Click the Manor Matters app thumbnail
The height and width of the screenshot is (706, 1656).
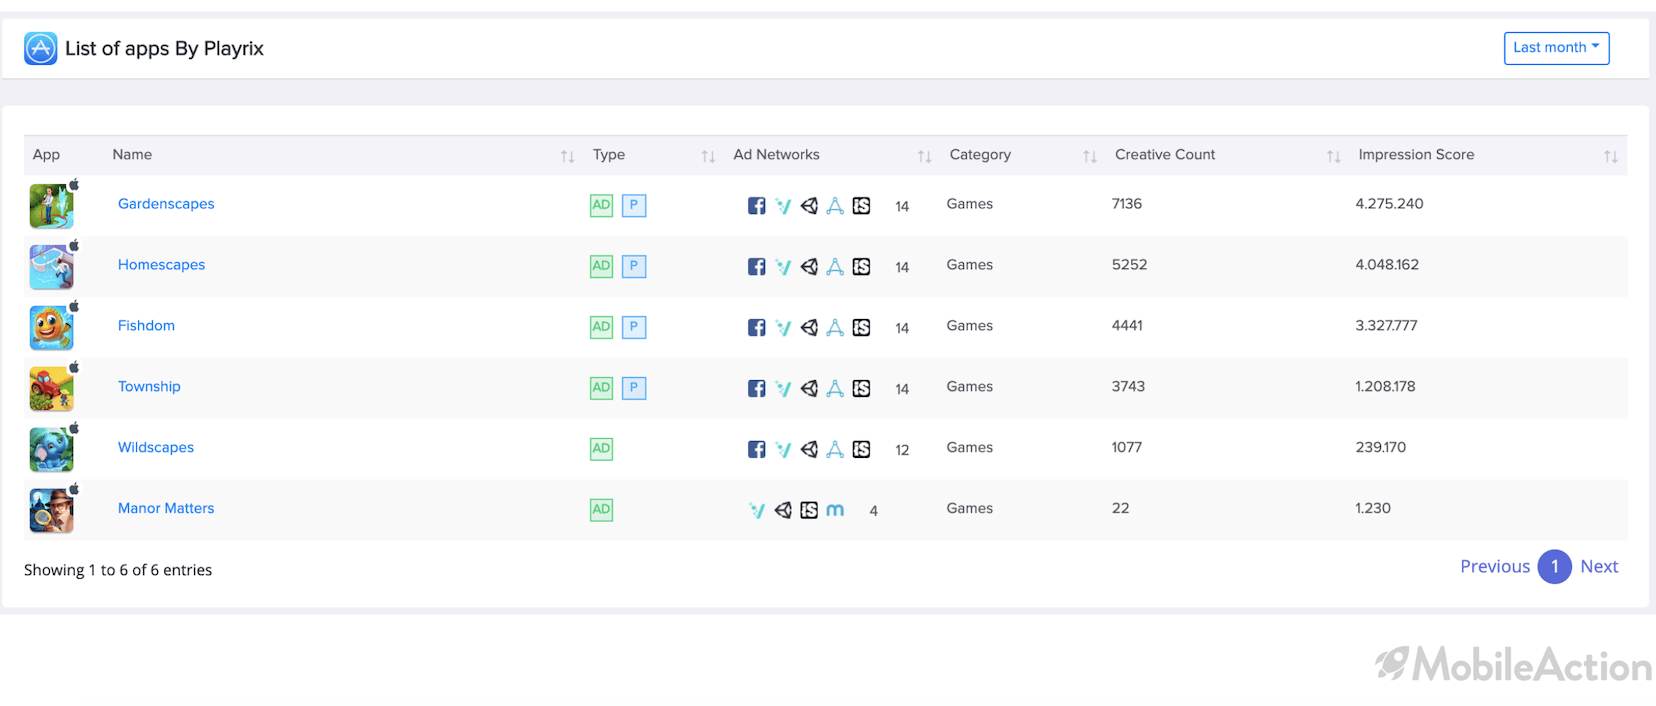point(52,512)
